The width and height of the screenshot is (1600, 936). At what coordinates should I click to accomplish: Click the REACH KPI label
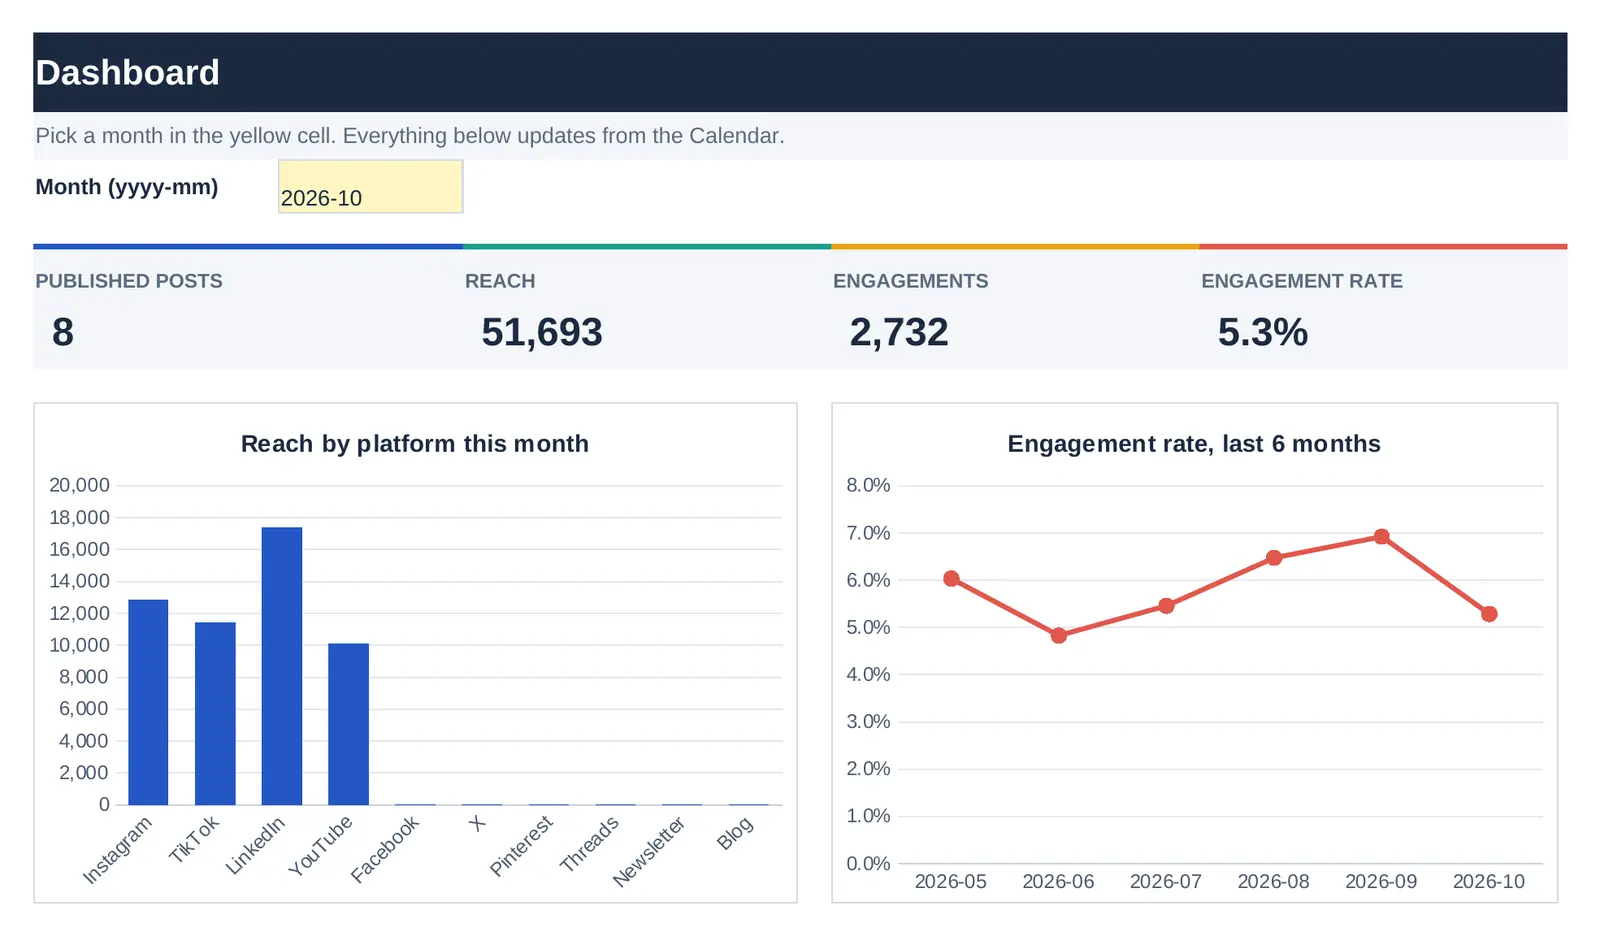[500, 281]
